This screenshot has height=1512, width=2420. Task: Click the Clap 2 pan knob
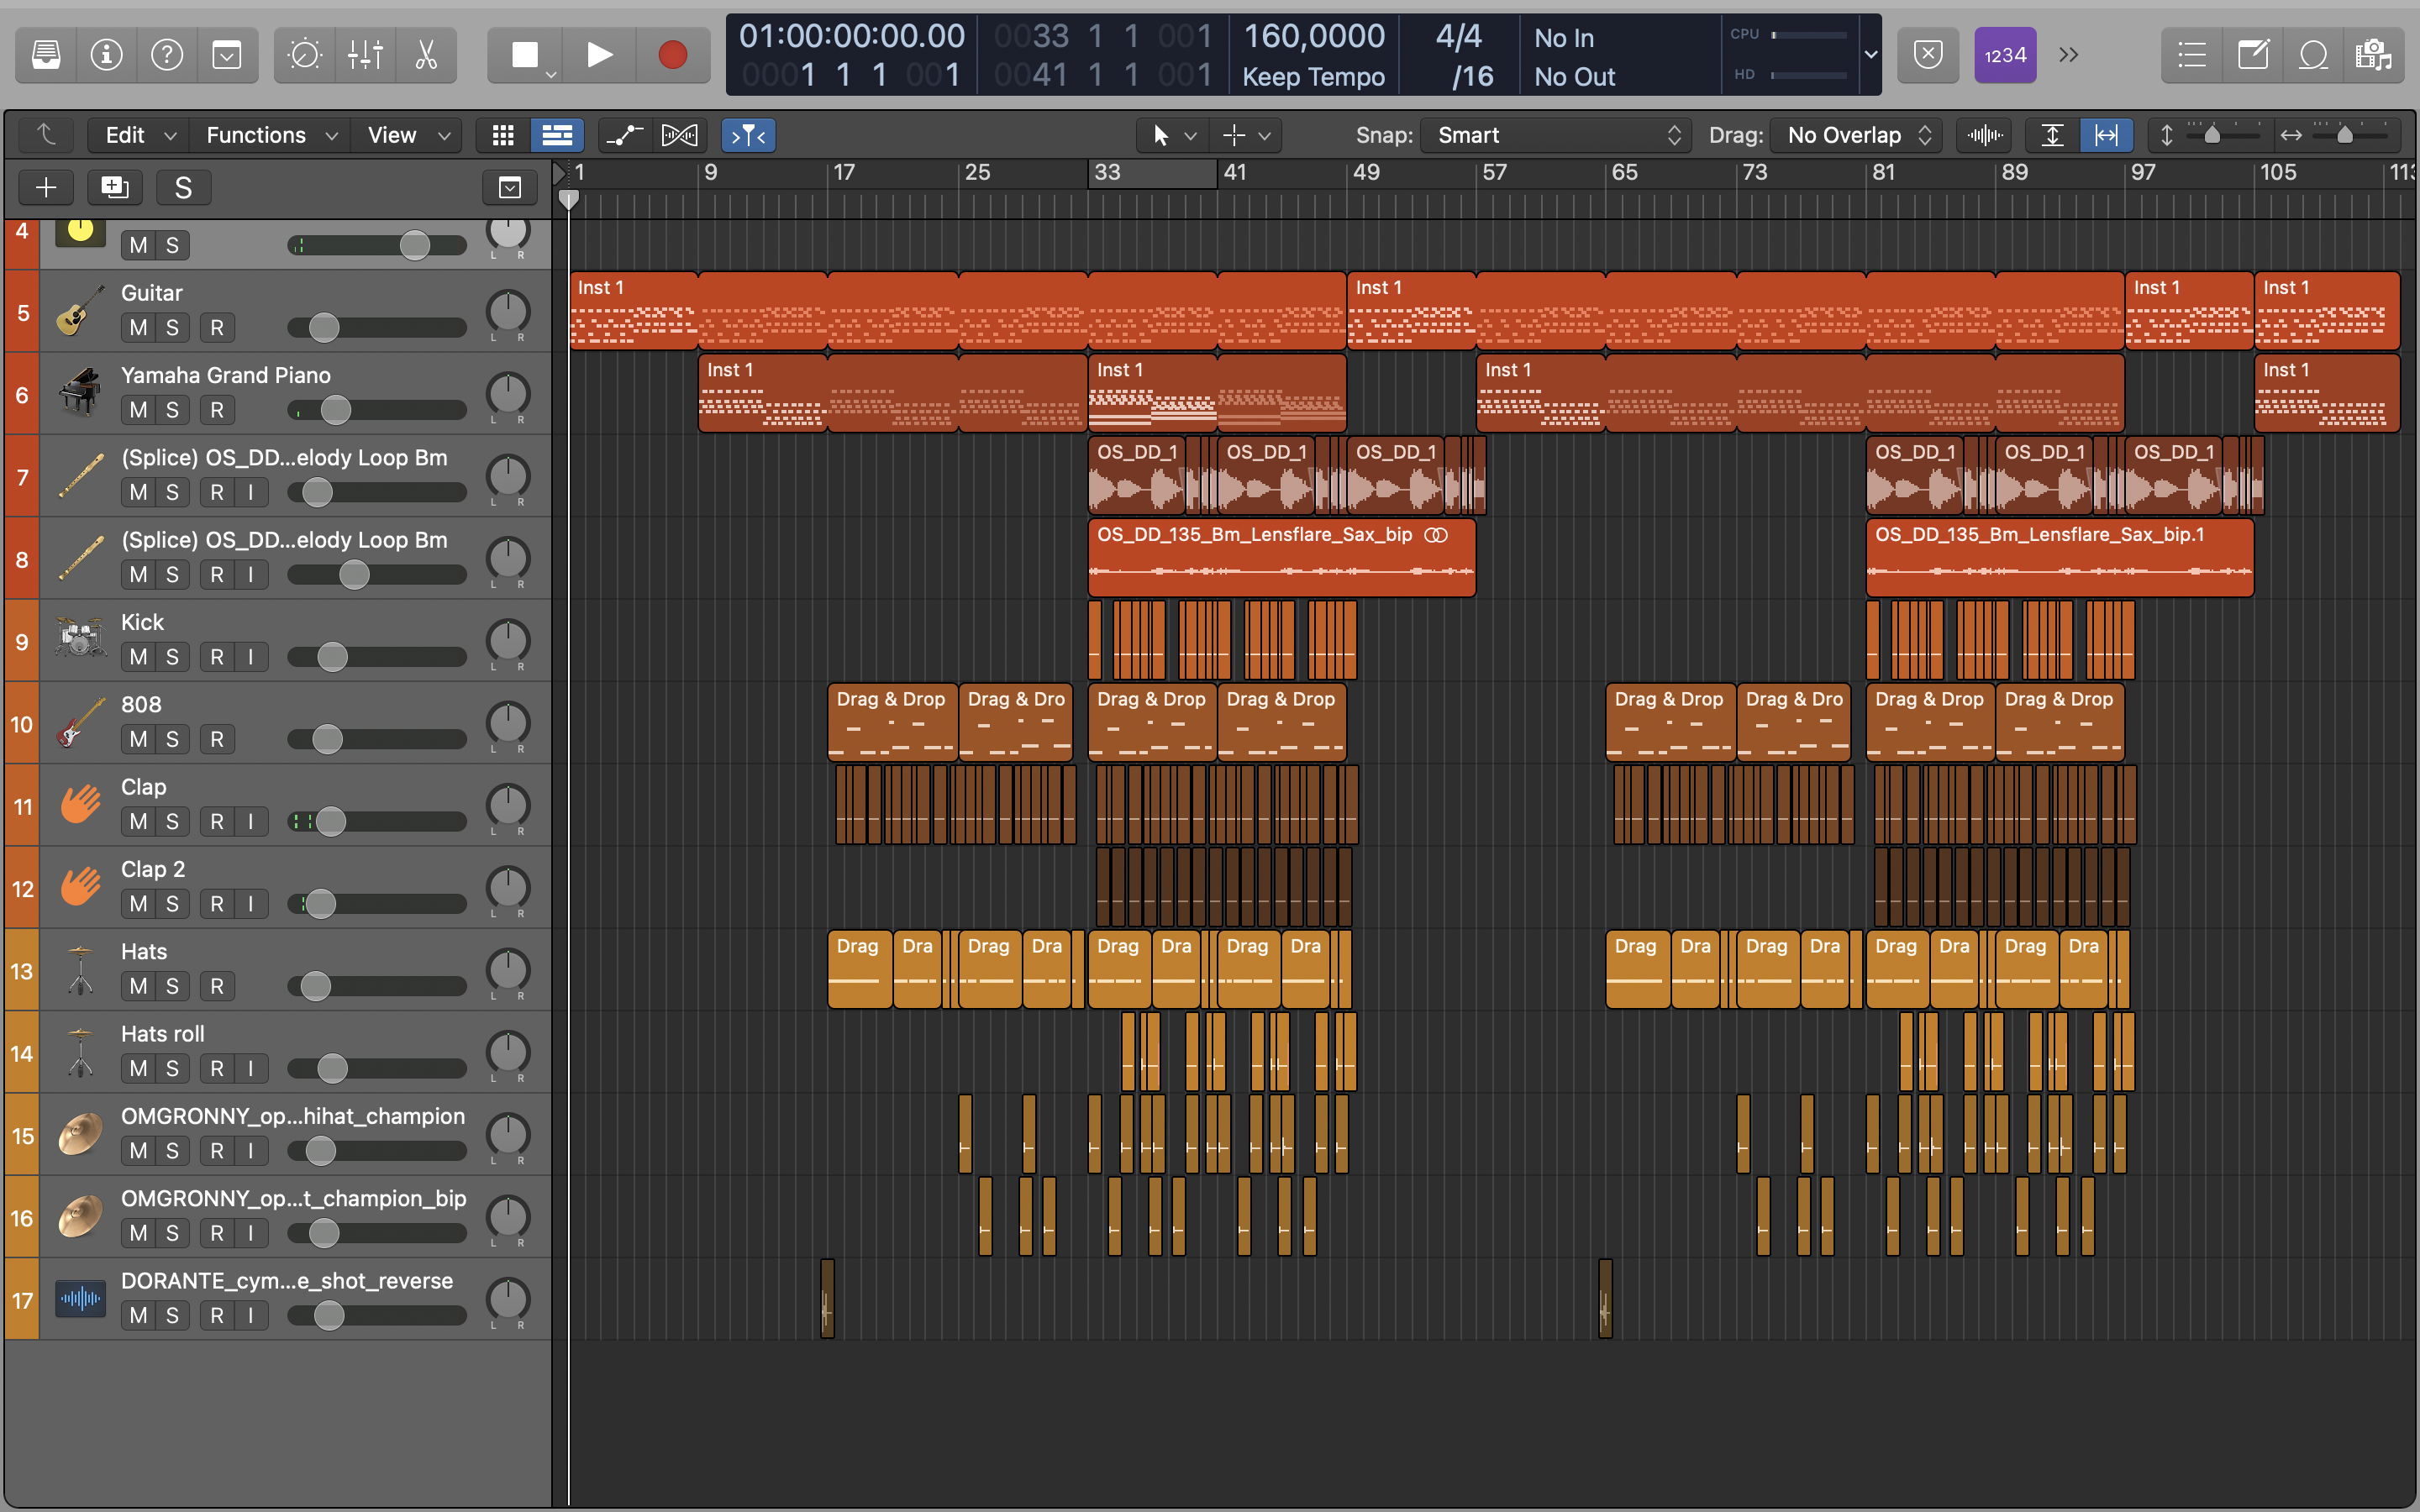[x=508, y=888]
